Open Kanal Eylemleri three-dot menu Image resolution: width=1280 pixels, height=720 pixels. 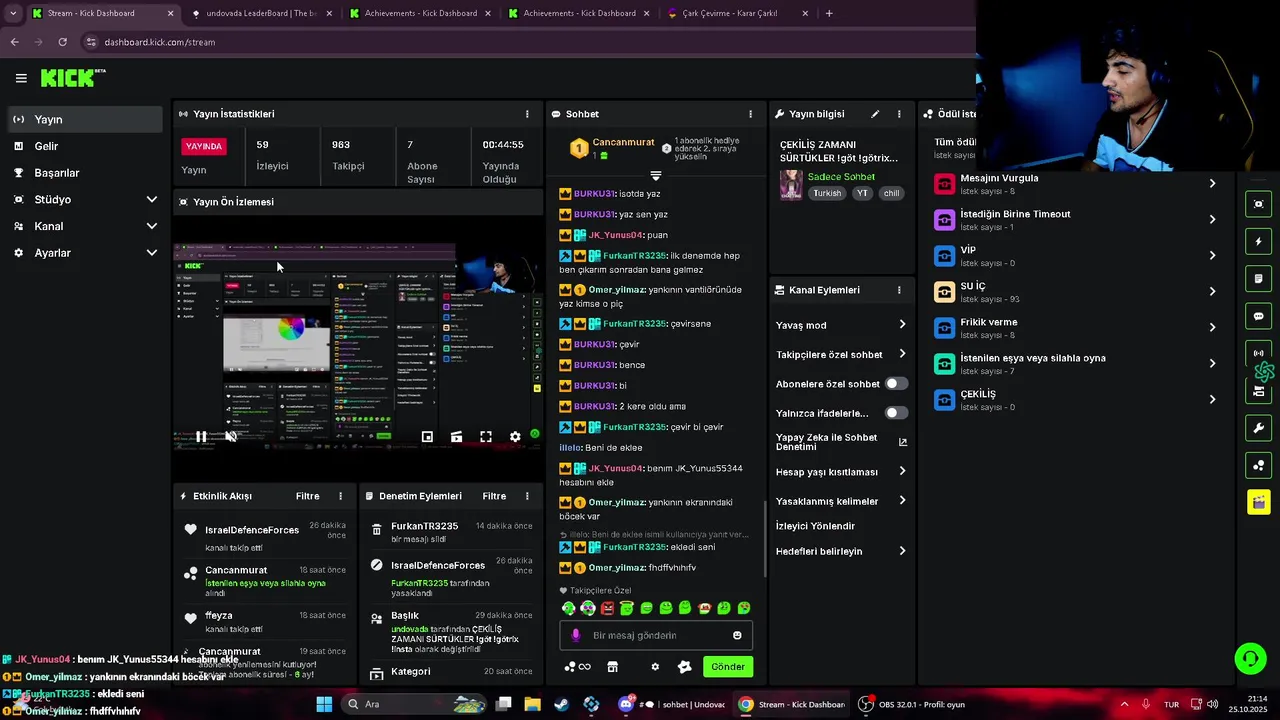[x=899, y=290]
